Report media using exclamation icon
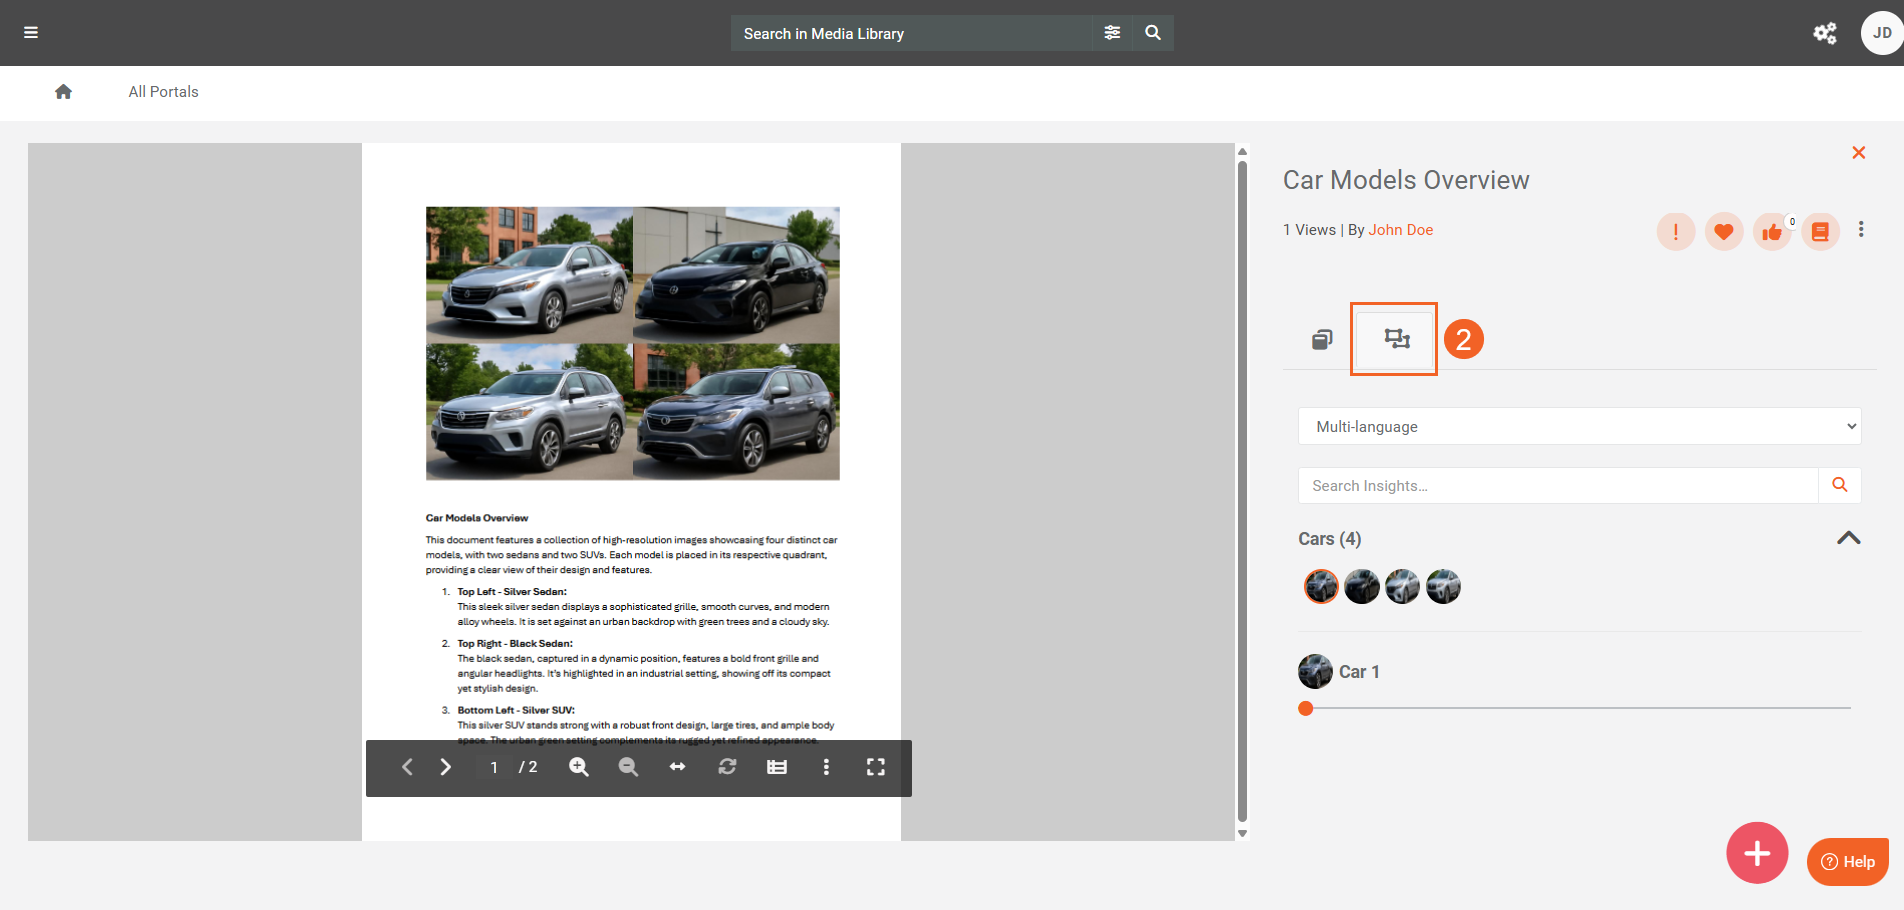Screen dimensions: 1904x910 point(1675,232)
